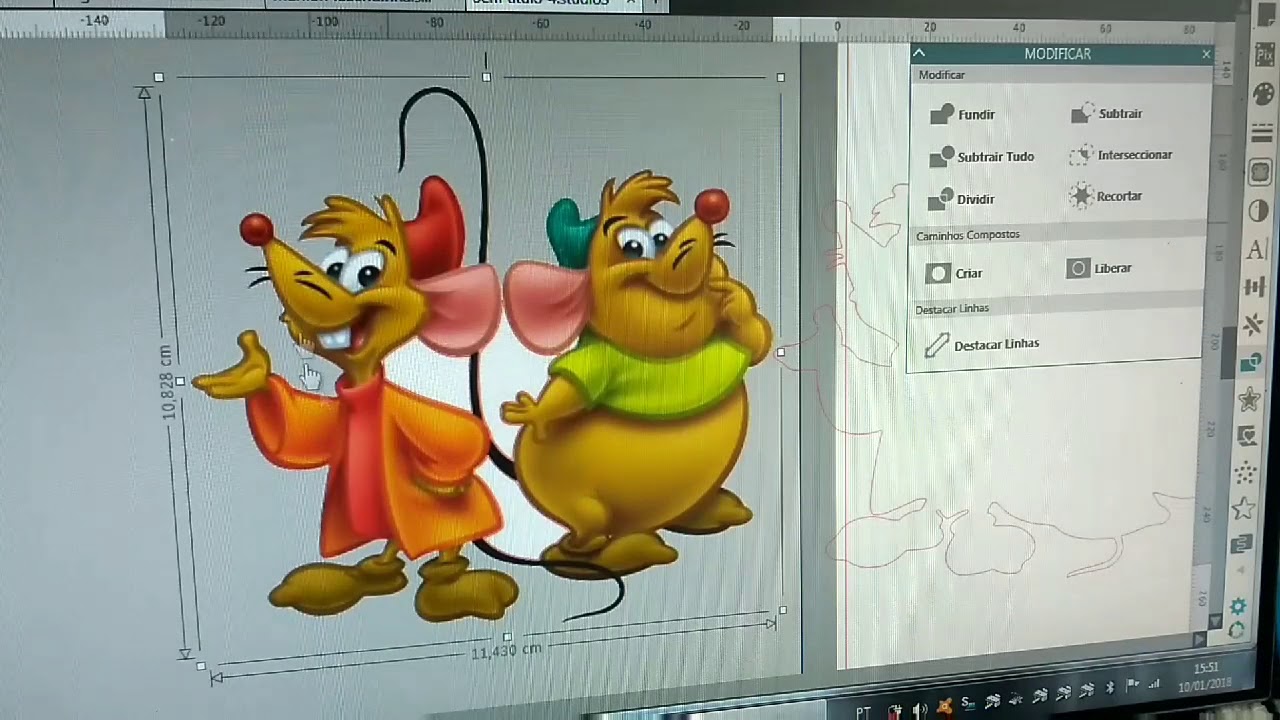The height and width of the screenshot is (720, 1280).
Task: Choose the Interseccionar option
Action: (x=1120, y=155)
